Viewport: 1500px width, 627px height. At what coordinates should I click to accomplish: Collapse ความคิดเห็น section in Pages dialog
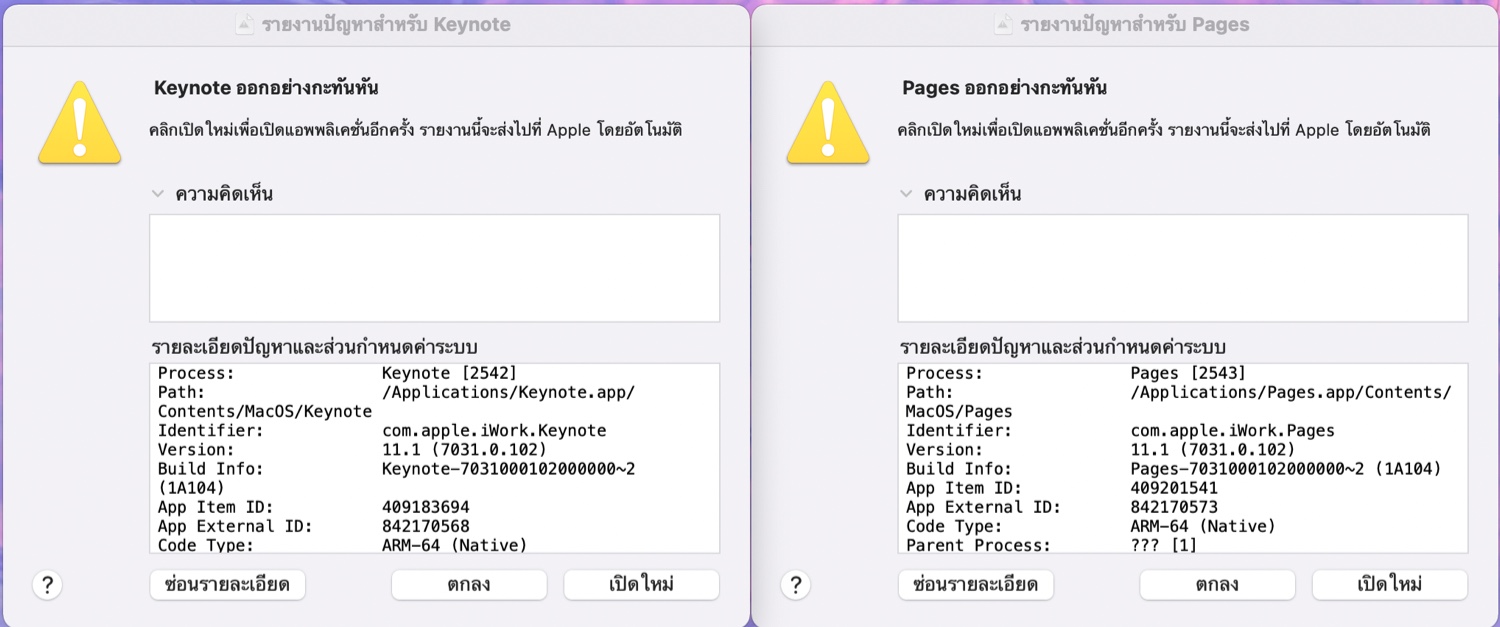click(x=905, y=194)
